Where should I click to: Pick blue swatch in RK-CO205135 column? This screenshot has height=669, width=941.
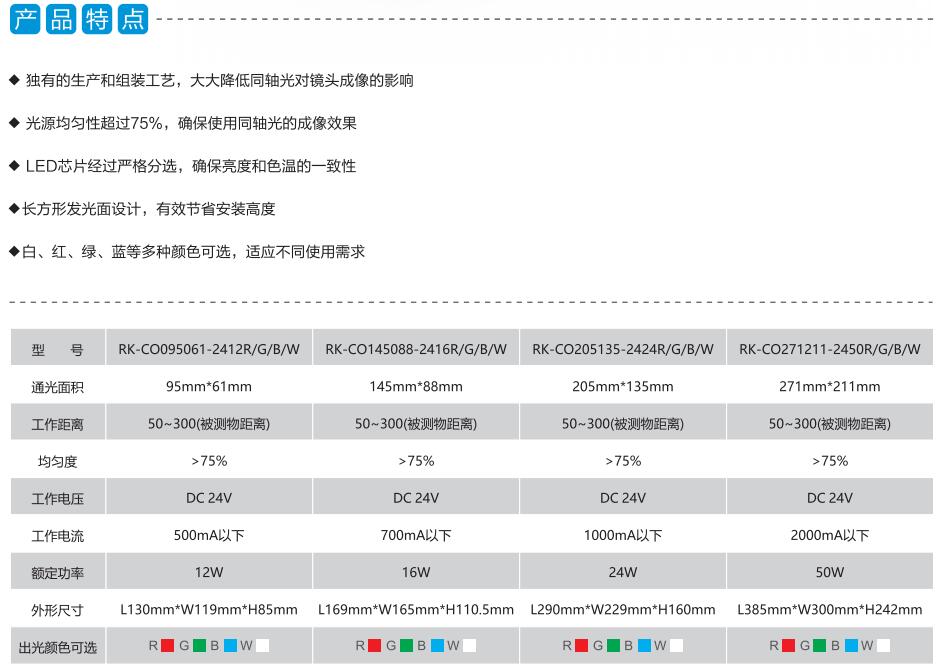(645, 646)
